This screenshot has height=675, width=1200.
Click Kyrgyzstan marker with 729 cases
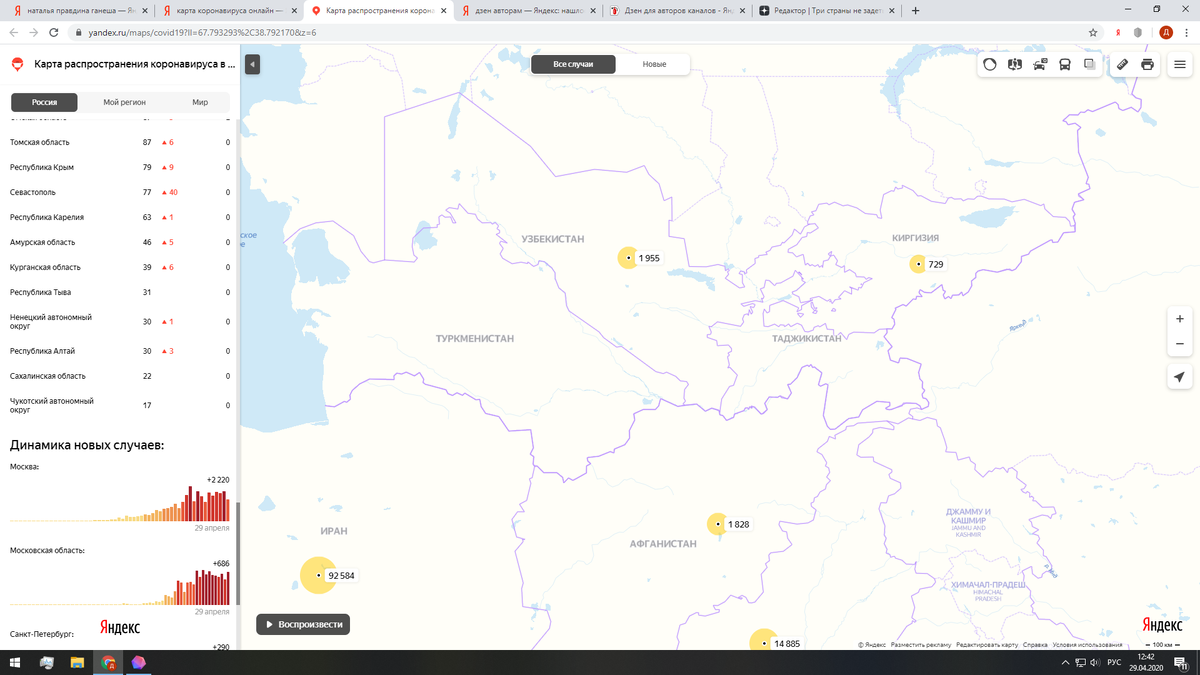click(x=918, y=264)
